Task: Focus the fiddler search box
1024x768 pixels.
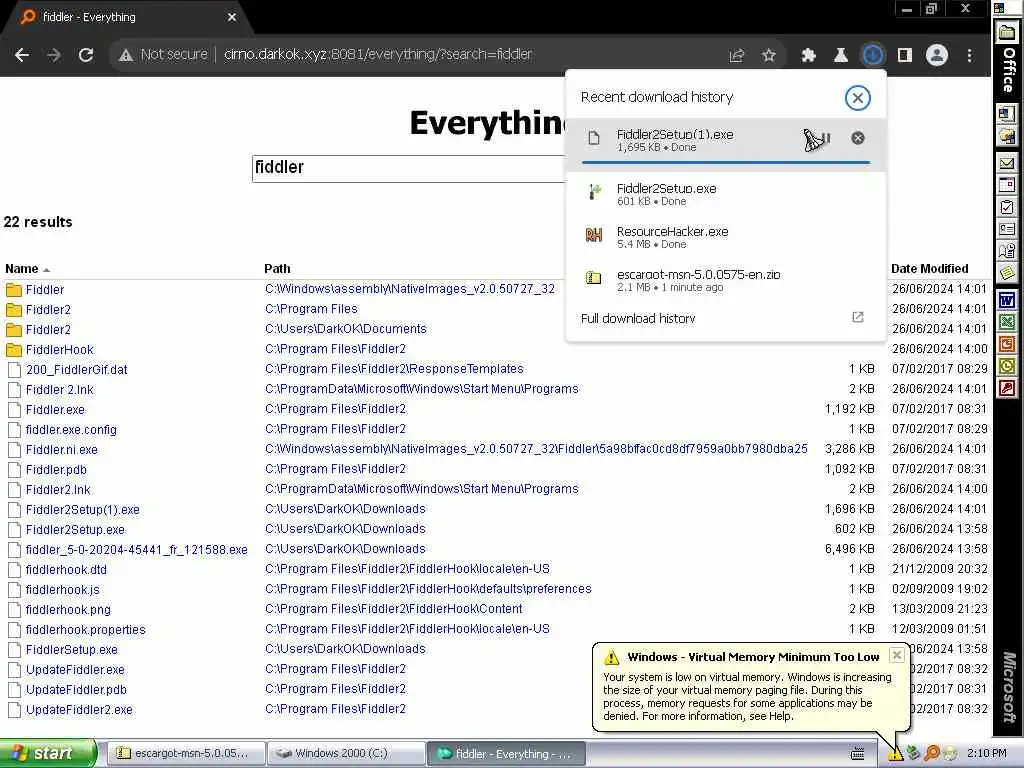Action: coord(409,168)
